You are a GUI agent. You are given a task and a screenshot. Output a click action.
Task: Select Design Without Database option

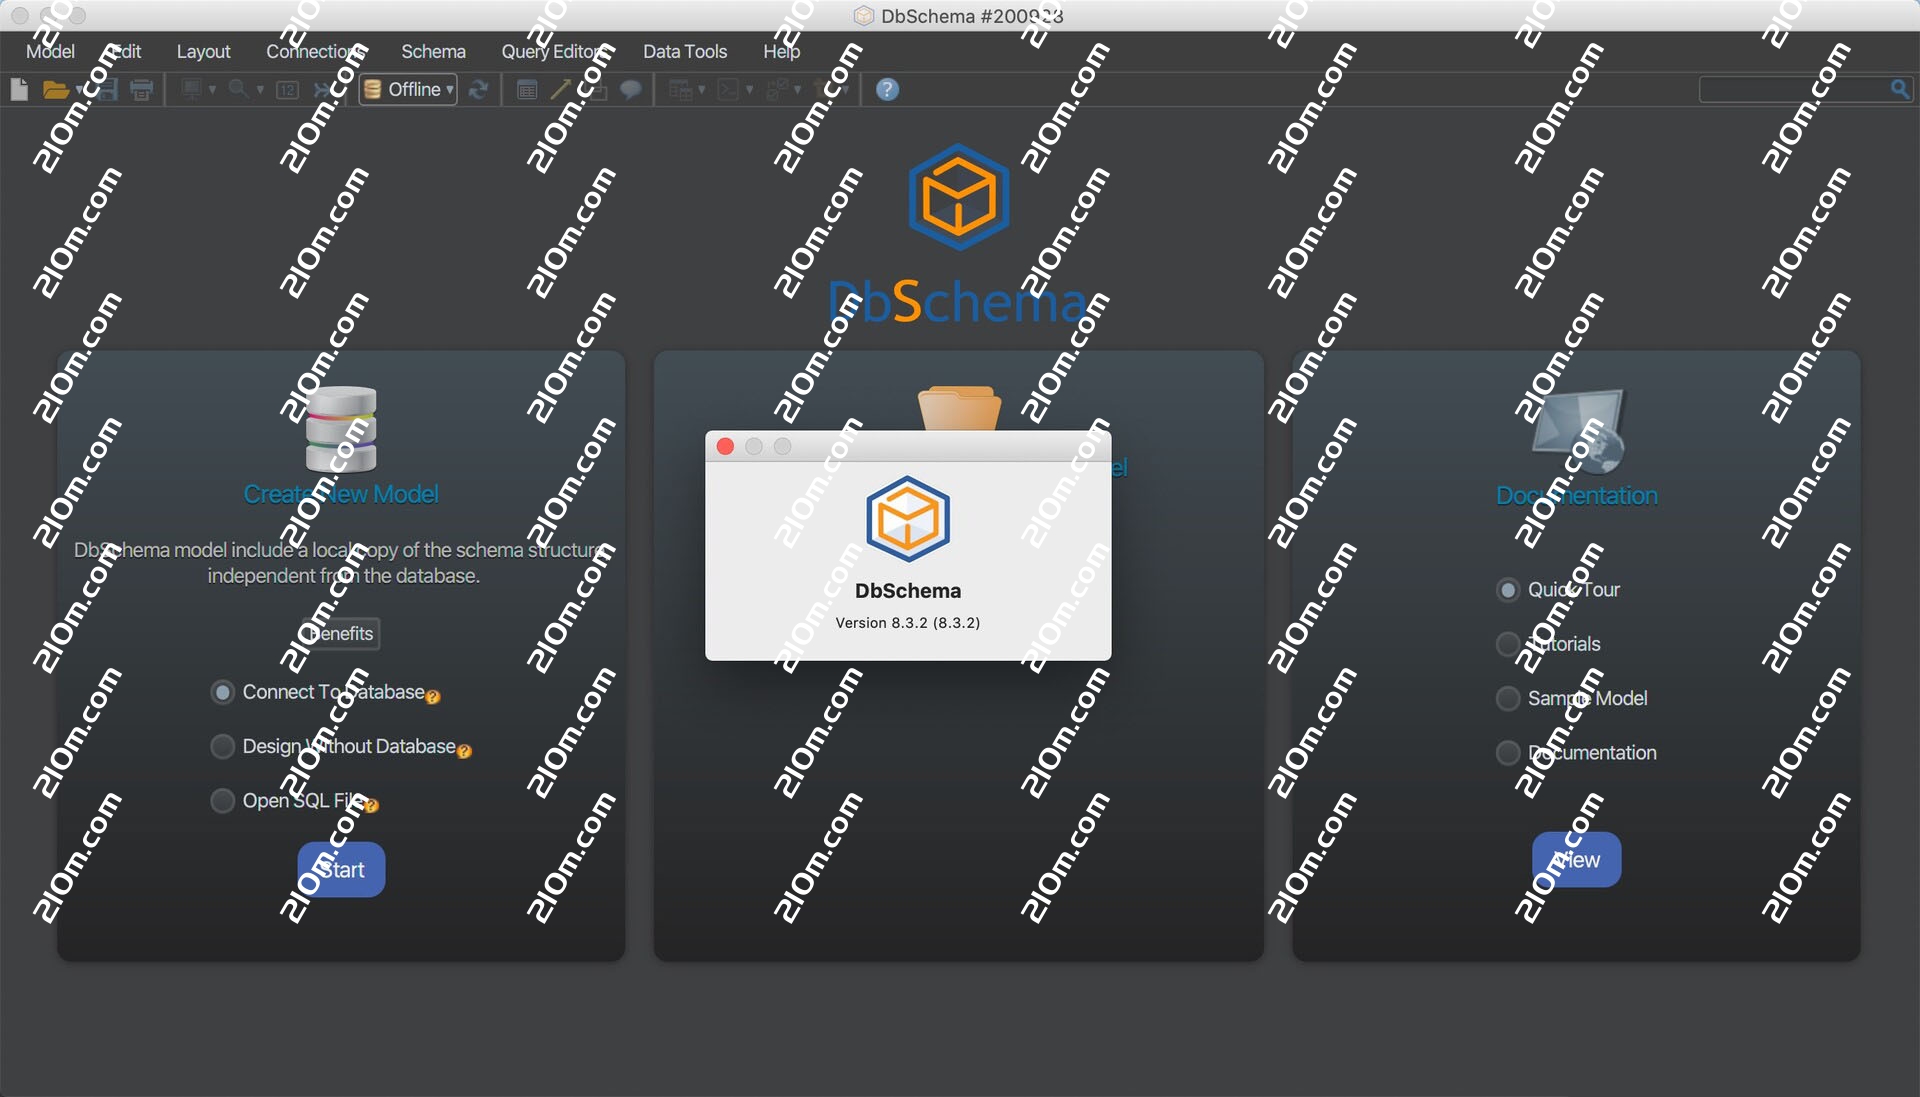(223, 746)
